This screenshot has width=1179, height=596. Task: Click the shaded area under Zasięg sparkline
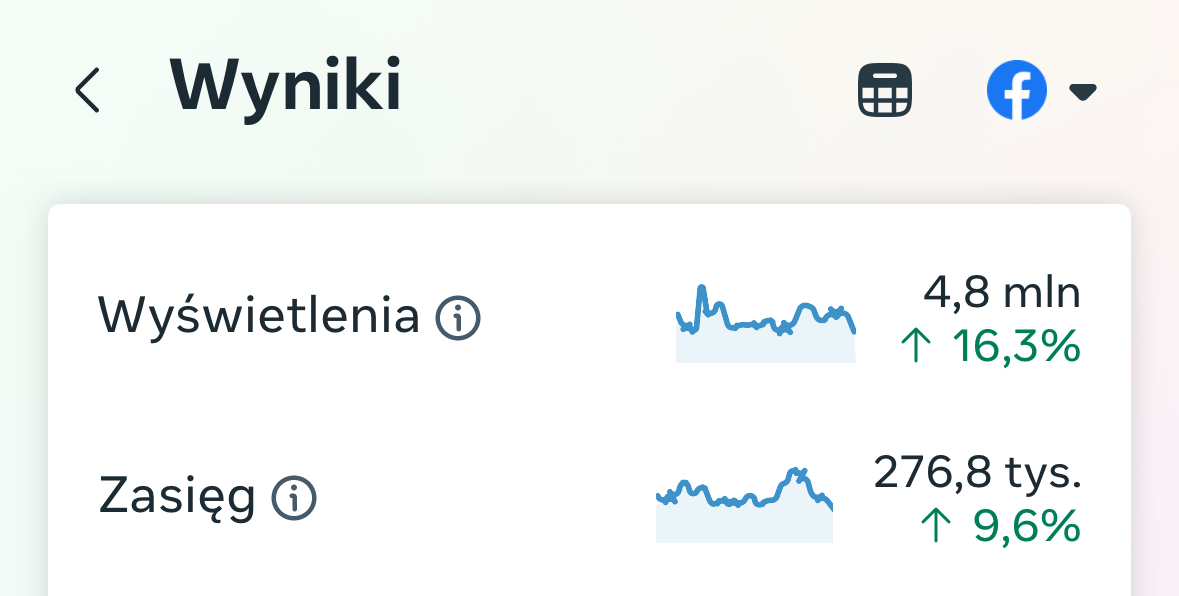[x=744, y=526]
